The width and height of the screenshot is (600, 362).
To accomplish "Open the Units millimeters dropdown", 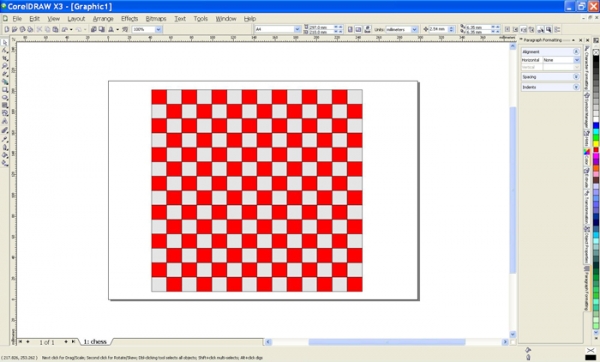I will pos(414,29).
